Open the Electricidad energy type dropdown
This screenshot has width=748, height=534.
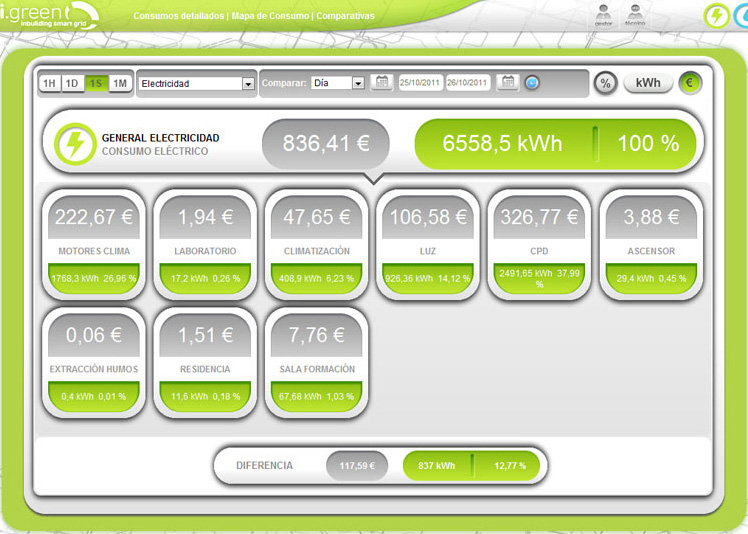[196, 84]
